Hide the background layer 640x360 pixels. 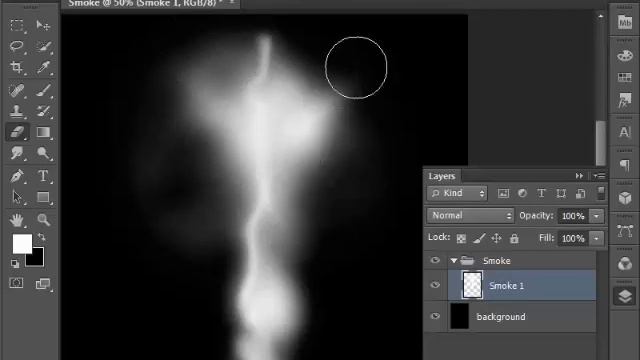435,316
